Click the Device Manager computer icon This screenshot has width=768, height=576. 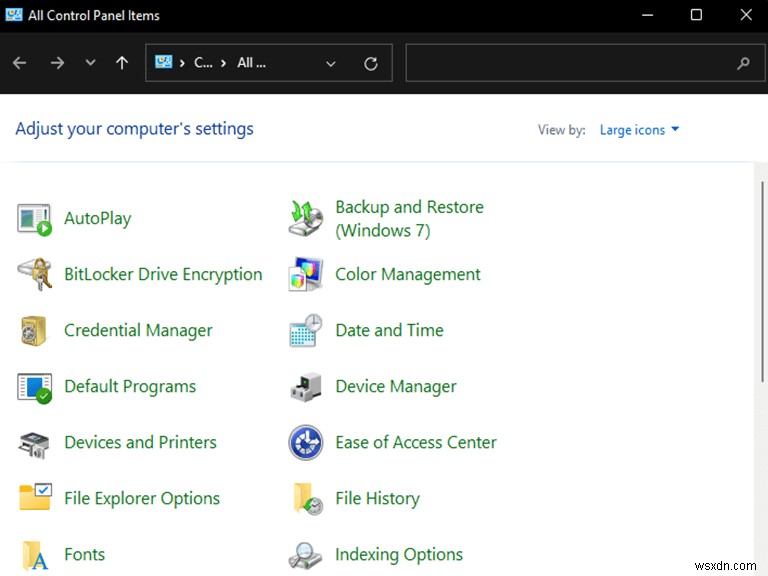306,387
